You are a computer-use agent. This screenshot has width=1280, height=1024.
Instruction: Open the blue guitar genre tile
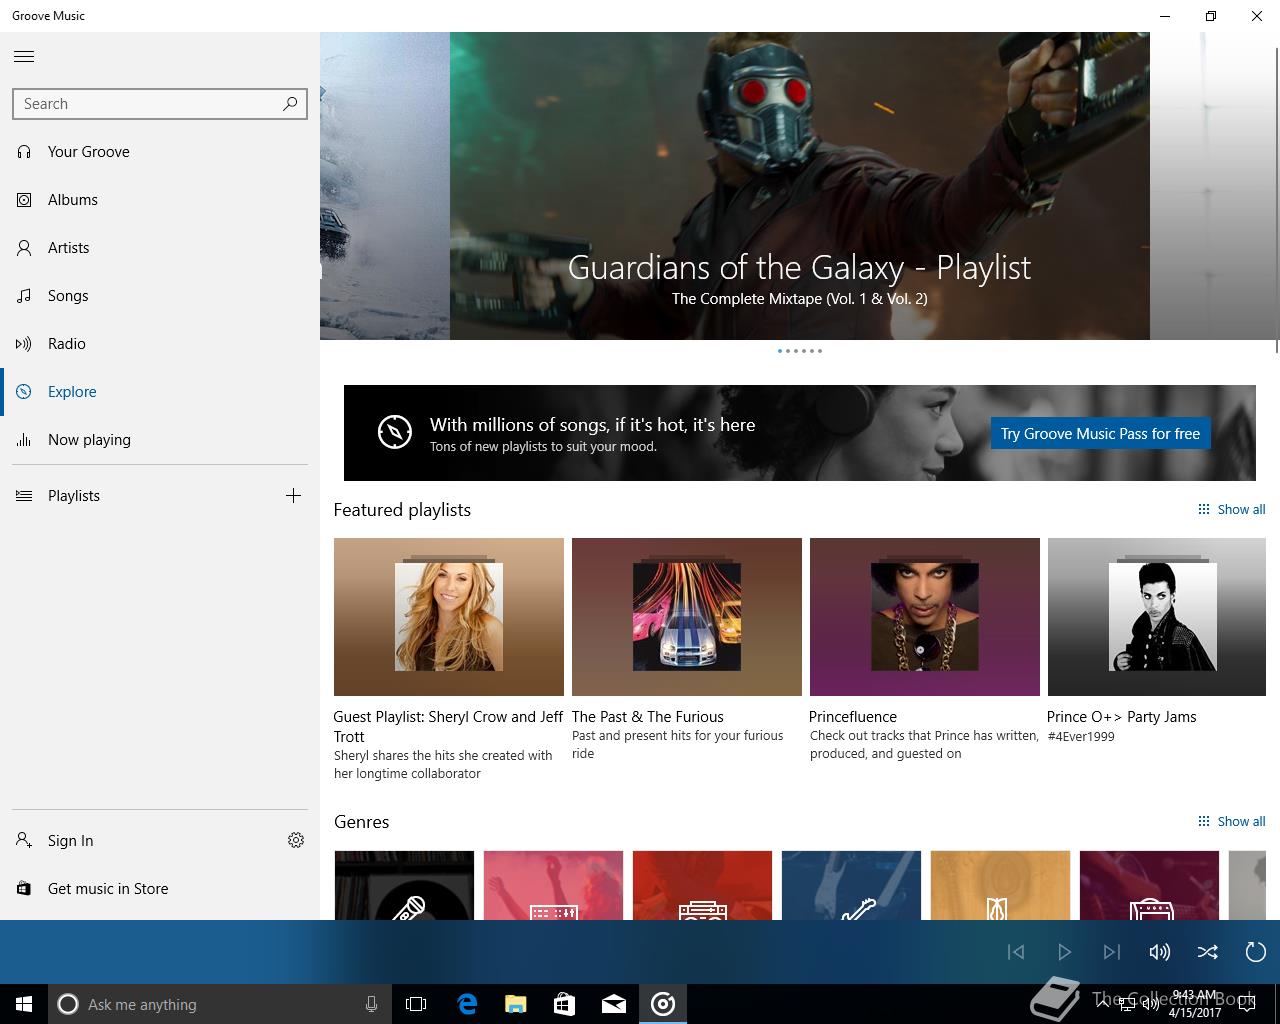(x=851, y=885)
